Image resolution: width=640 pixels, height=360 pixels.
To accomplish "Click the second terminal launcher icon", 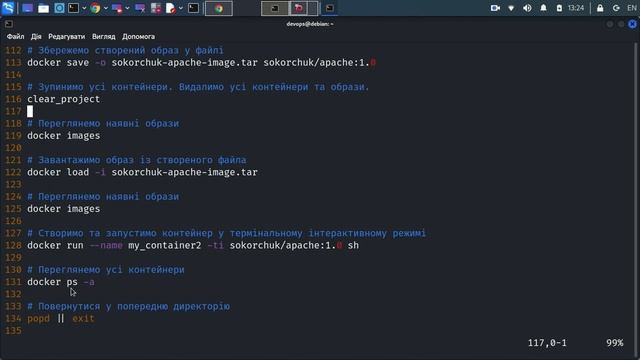I will pyautogui.click(x=193, y=8).
